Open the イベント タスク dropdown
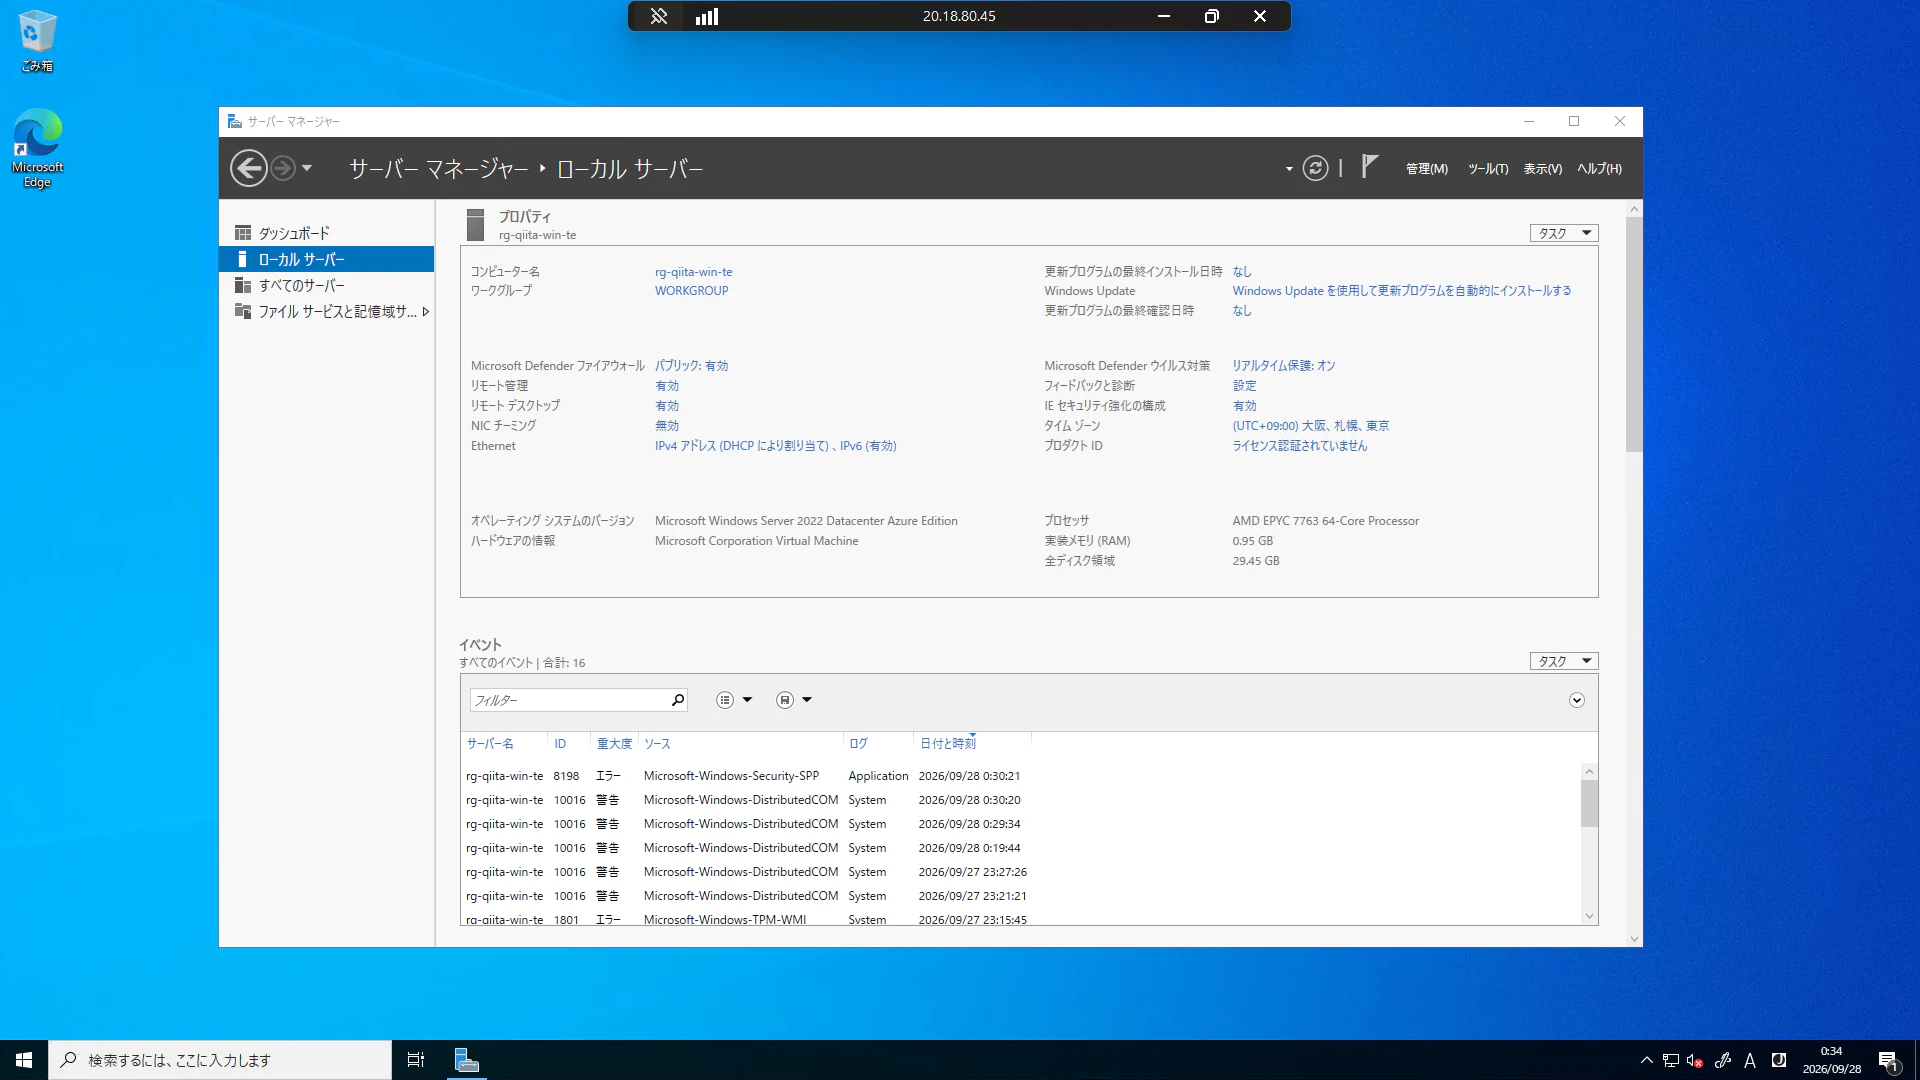This screenshot has width=1920, height=1080. (1564, 661)
